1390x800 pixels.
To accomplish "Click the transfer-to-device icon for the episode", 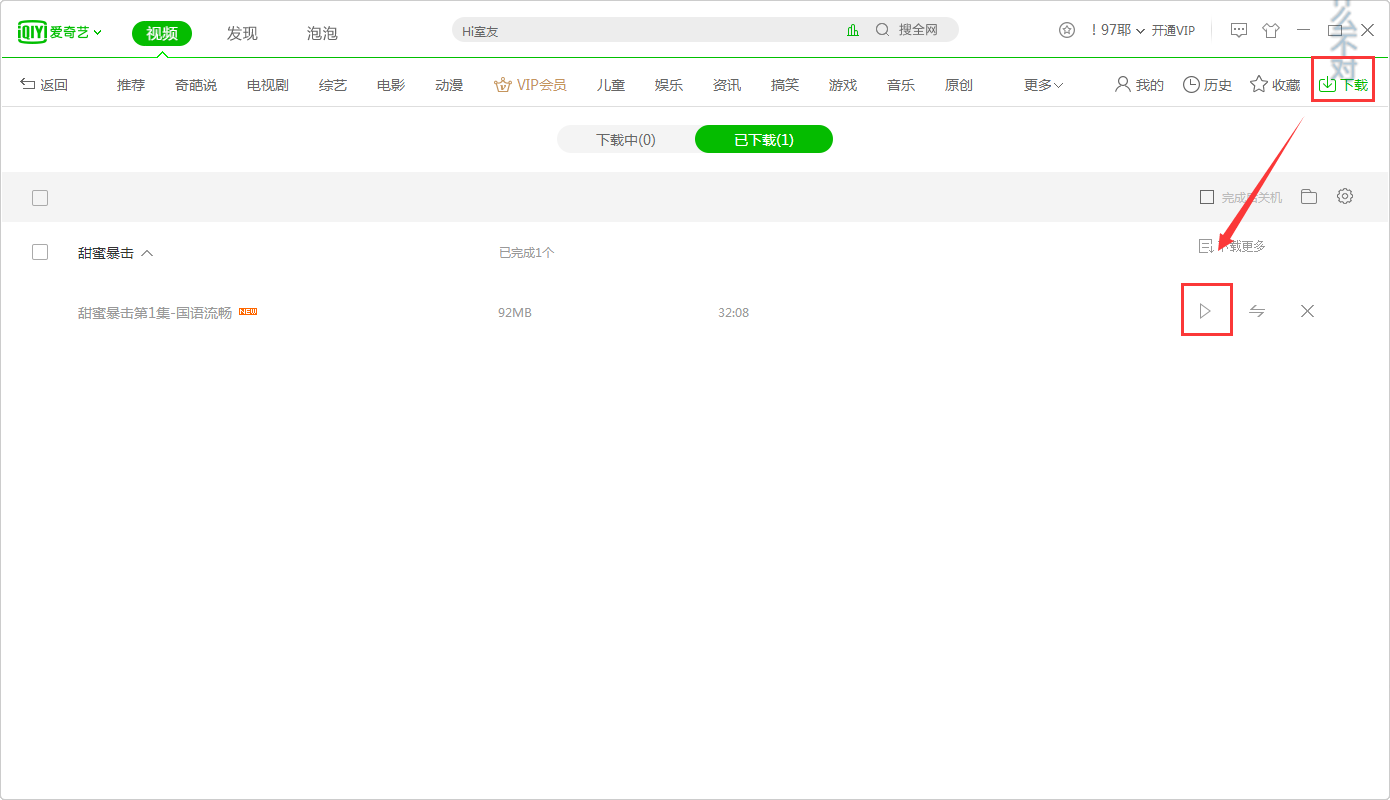I will (x=1257, y=311).
